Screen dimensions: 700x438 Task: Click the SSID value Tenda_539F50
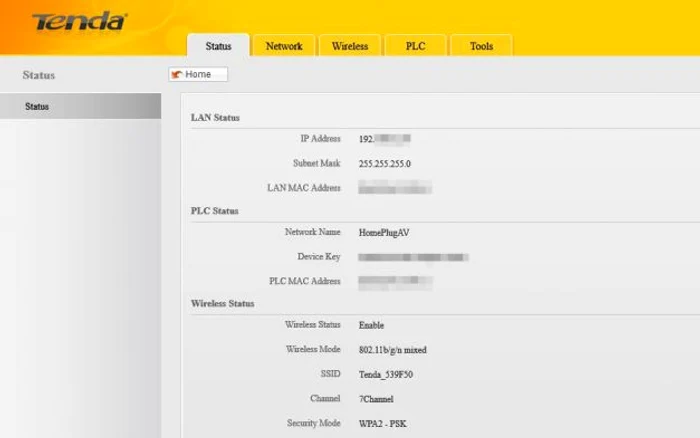[x=386, y=375]
